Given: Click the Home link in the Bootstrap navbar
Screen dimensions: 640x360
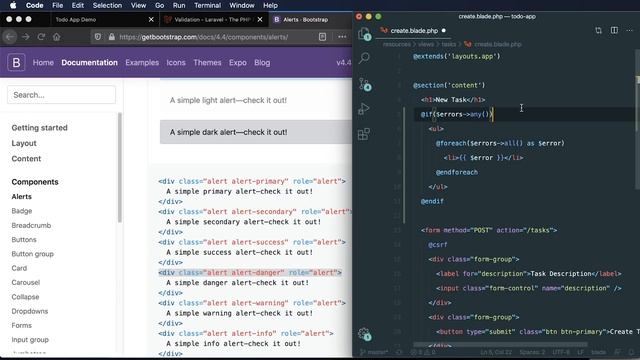Looking at the screenshot, I should pyautogui.click(x=43, y=62).
